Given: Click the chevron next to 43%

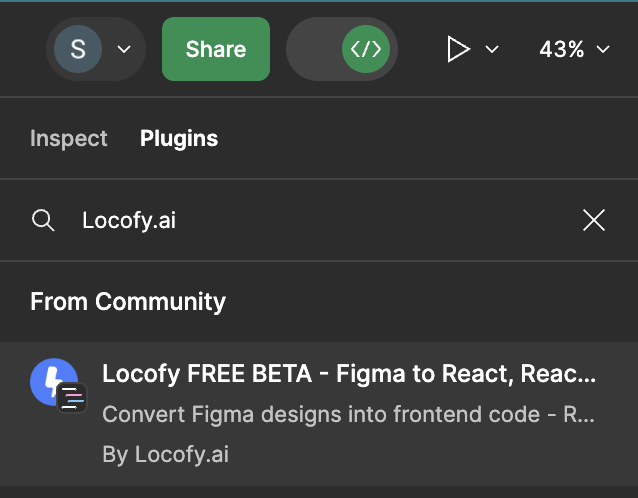Looking at the screenshot, I should [603, 49].
